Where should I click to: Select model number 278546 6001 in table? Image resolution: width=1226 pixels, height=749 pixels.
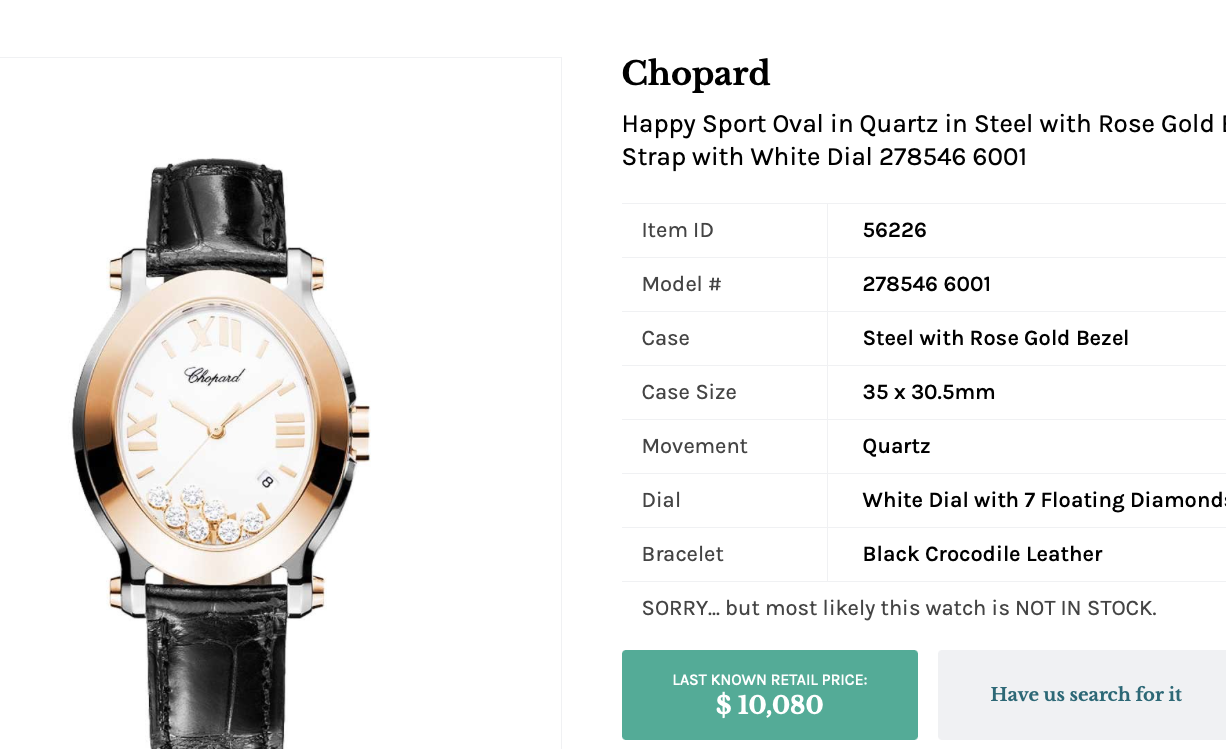(927, 284)
